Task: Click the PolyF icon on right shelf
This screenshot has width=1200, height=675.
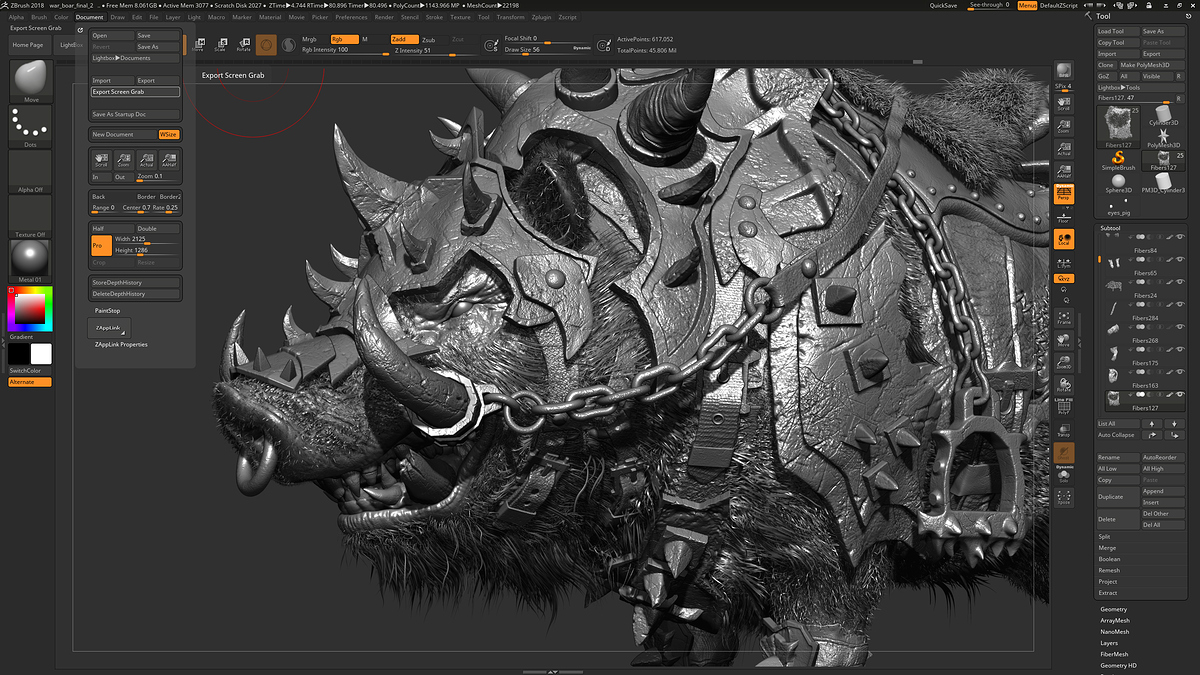Action: [x=1064, y=409]
